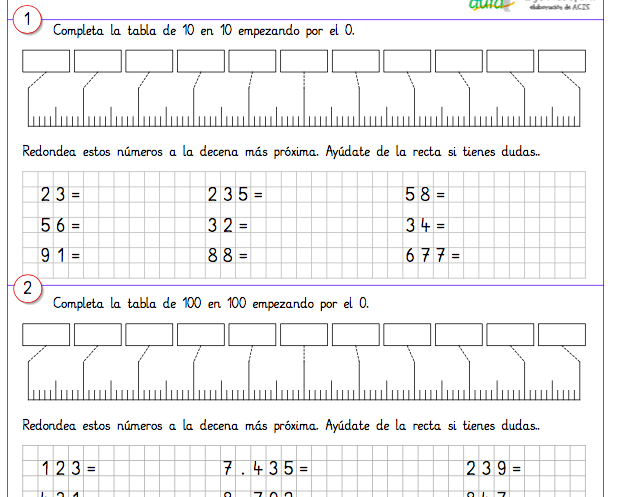Image resolution: width=621 pixels, height=497 pixels.
Task: Click the answer space after "239 ="
Action: [x=535, y=467]
